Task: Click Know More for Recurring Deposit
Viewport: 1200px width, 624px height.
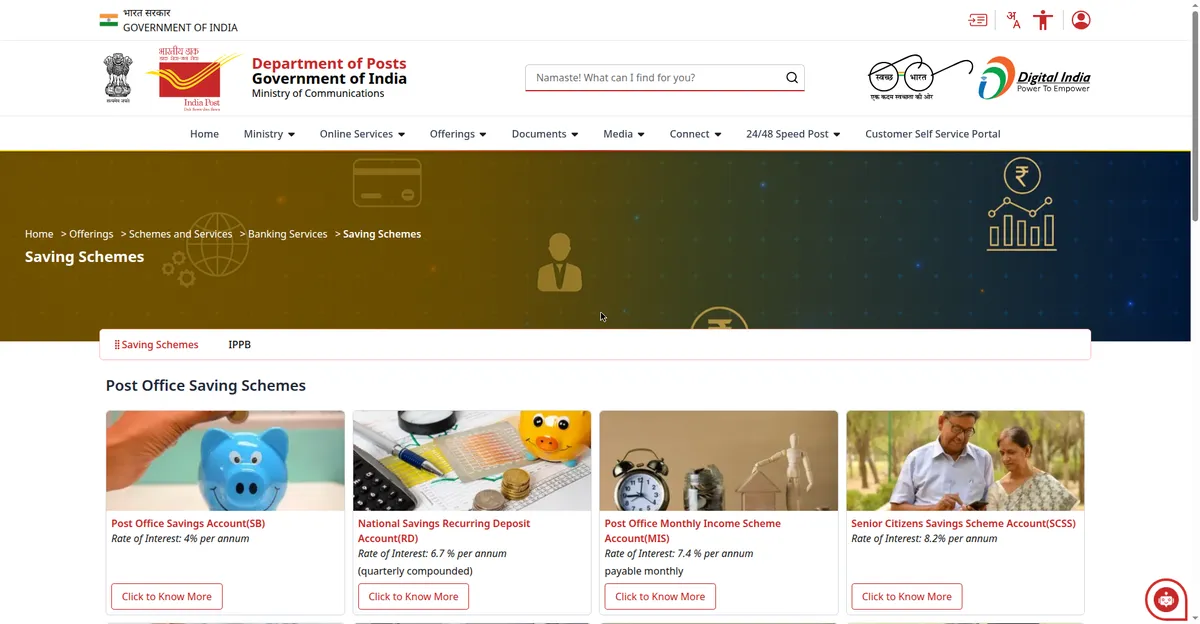Action: click(413, 597)
